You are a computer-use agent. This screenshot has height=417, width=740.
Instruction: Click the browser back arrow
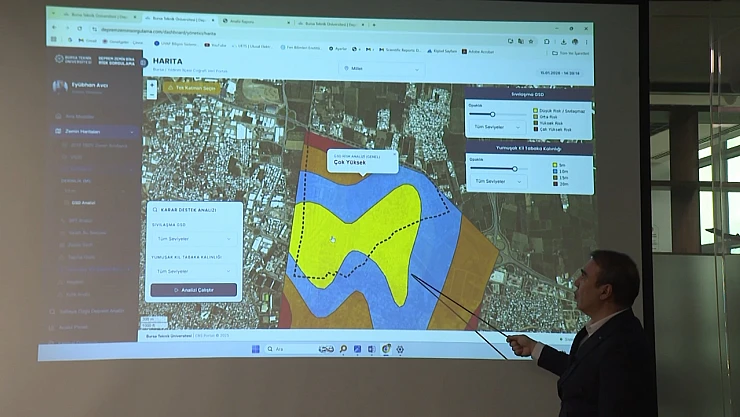point(52,28)
